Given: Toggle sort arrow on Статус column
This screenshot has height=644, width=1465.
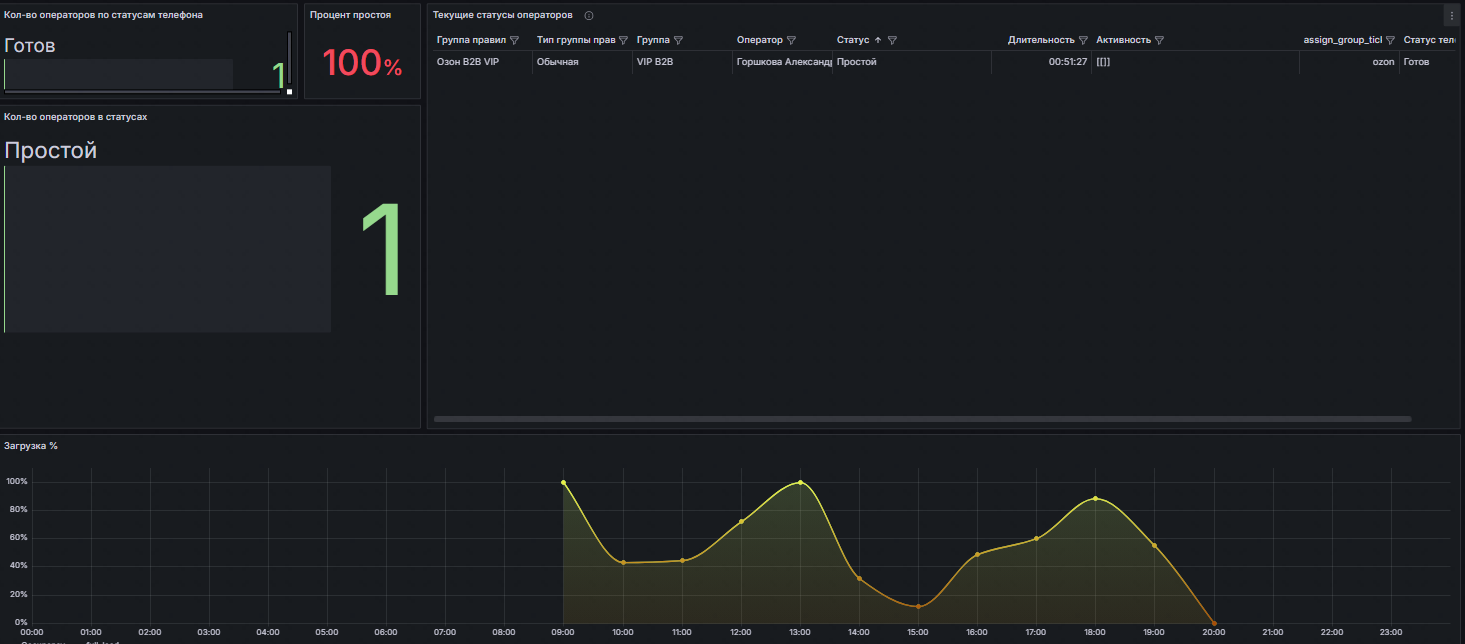Looking at the screenshot, I should tap(878, 40).
